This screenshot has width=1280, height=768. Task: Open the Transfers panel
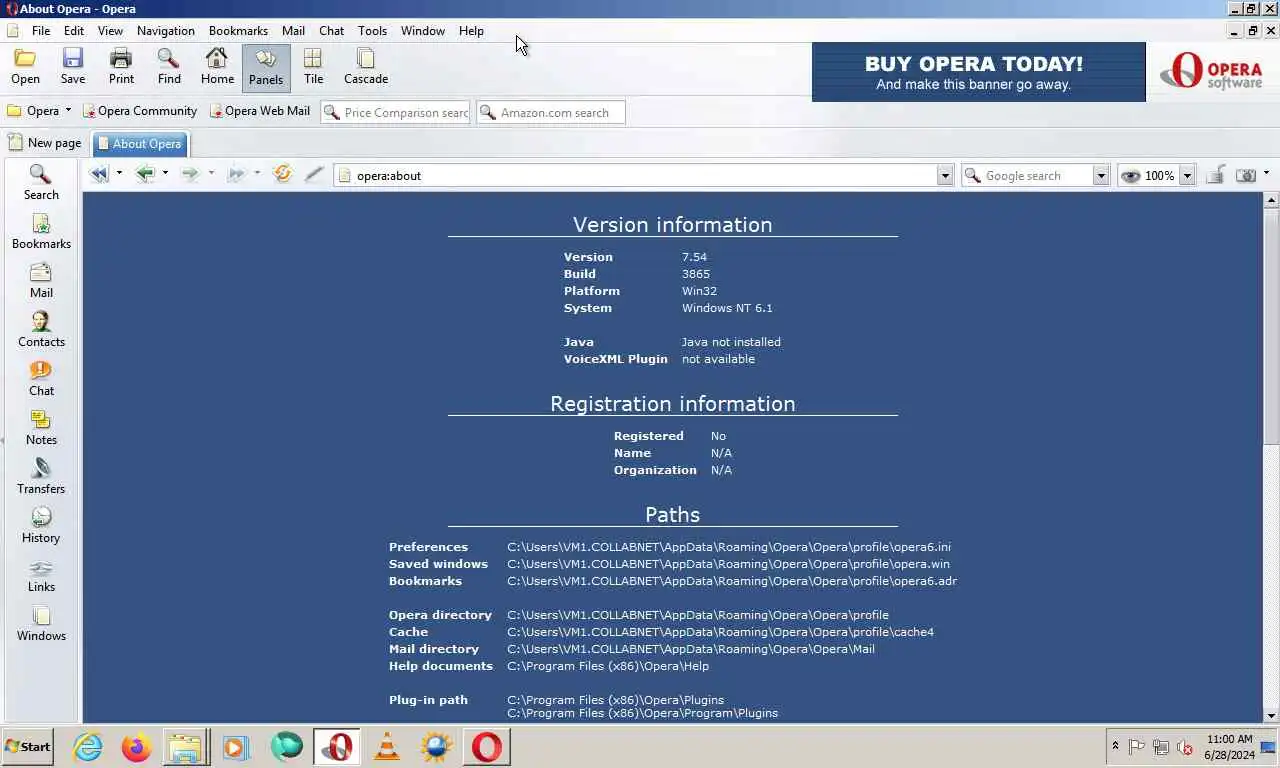click(41, 477)
